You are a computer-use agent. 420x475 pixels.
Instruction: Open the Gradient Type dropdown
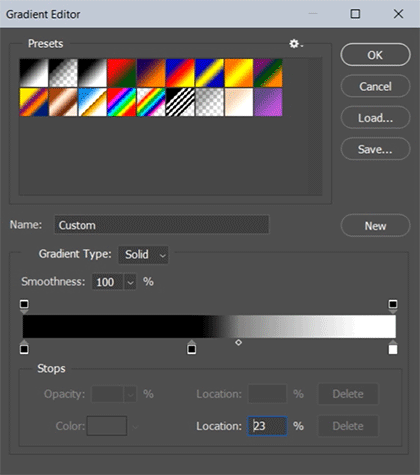click(x=143, y=255)
